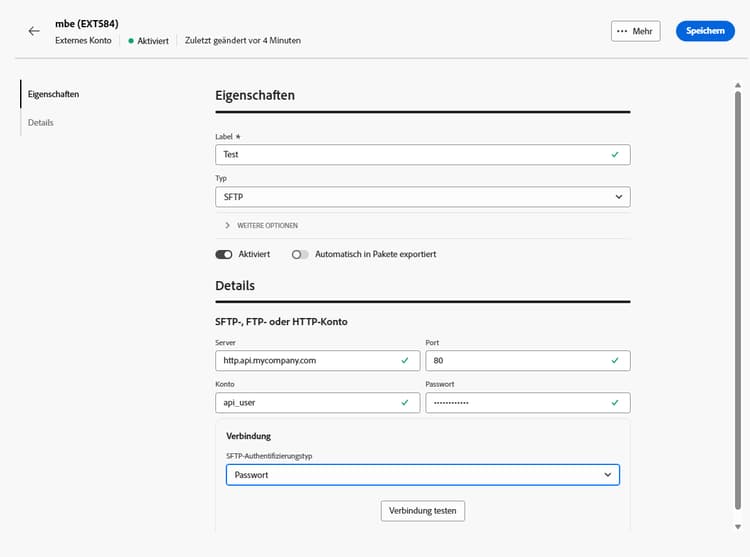Click Verbindung testen button
The image size is (750, 557).
[x=422, y=510]
